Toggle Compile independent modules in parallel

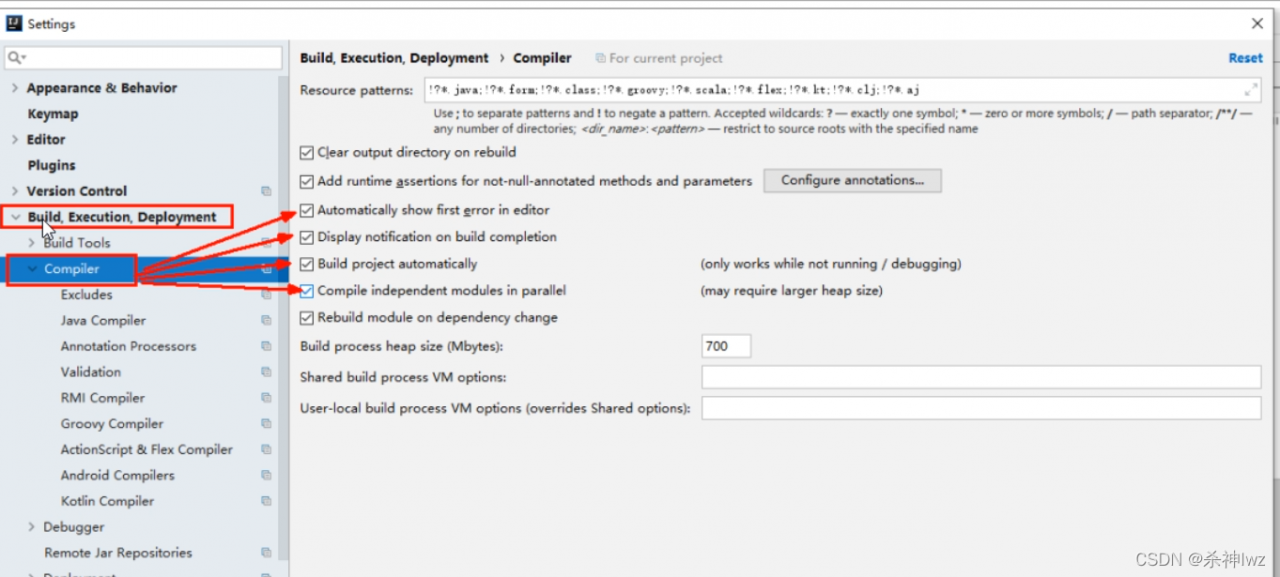pos(307,291)
